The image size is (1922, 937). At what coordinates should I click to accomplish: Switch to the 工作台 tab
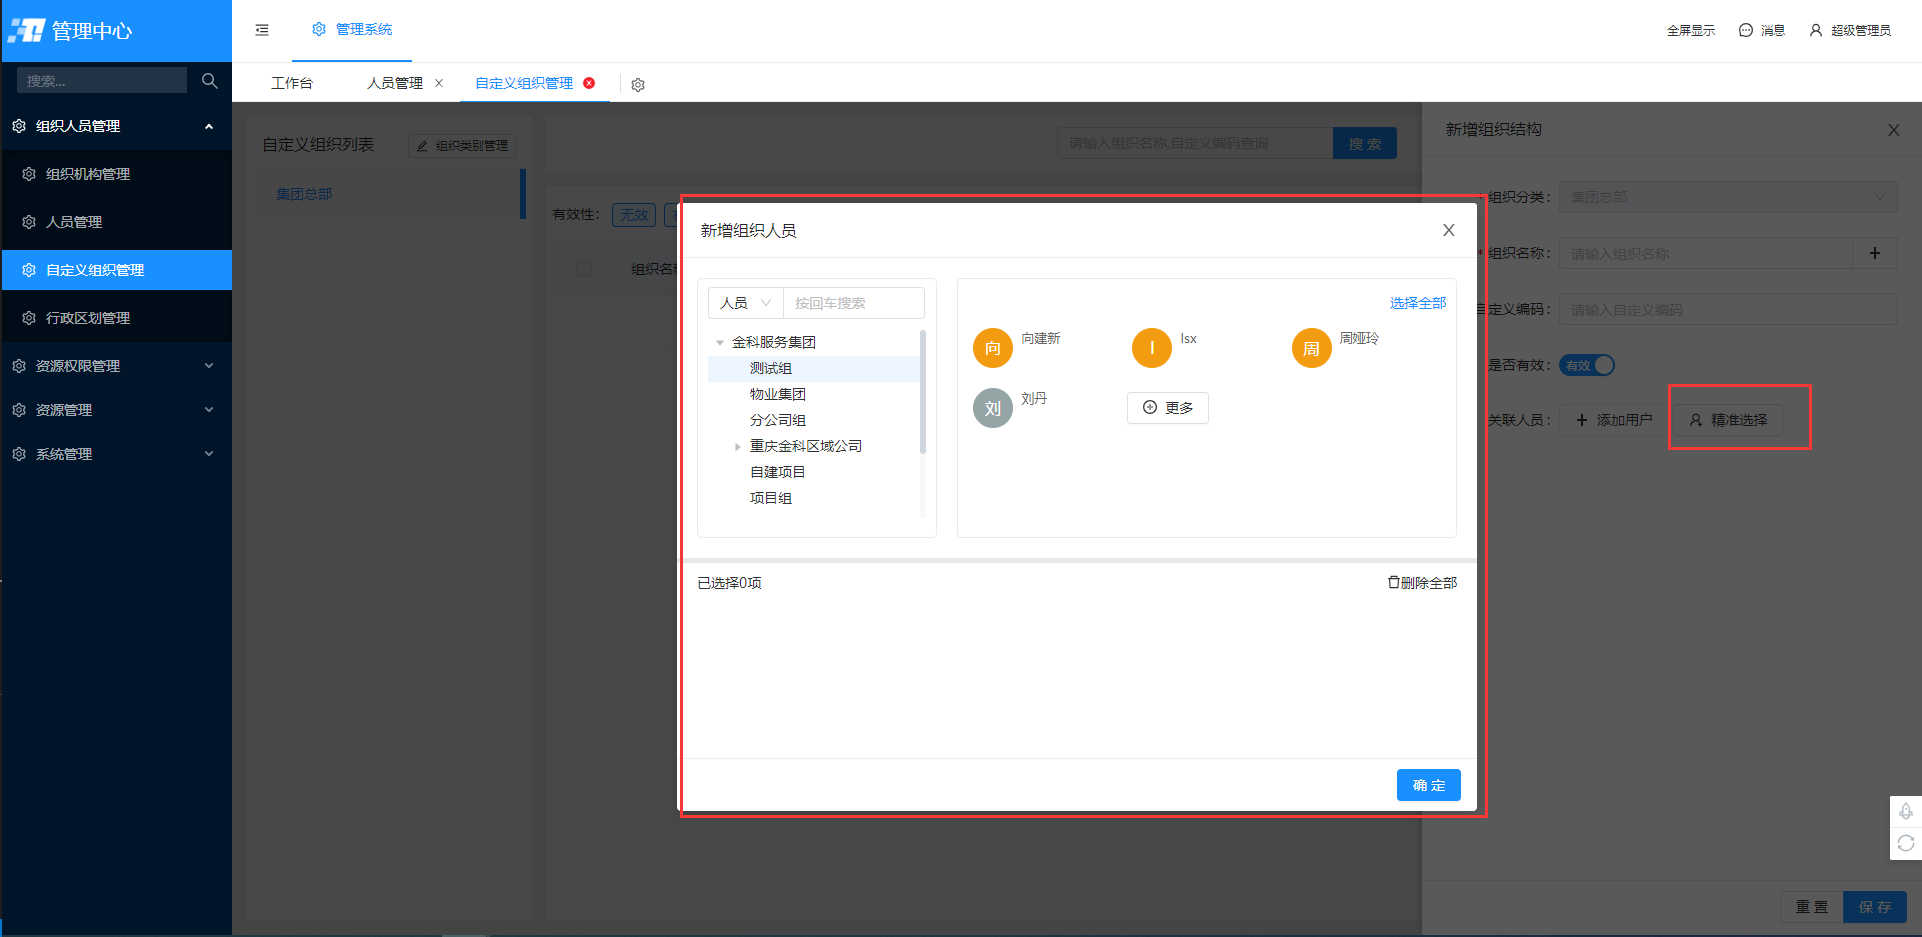292,83
